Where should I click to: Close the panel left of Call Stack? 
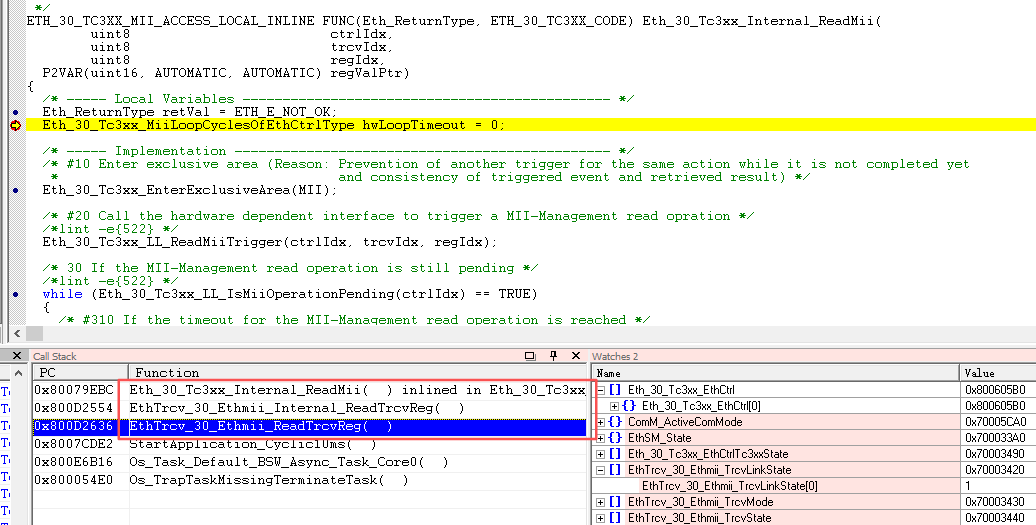[17, 356]
